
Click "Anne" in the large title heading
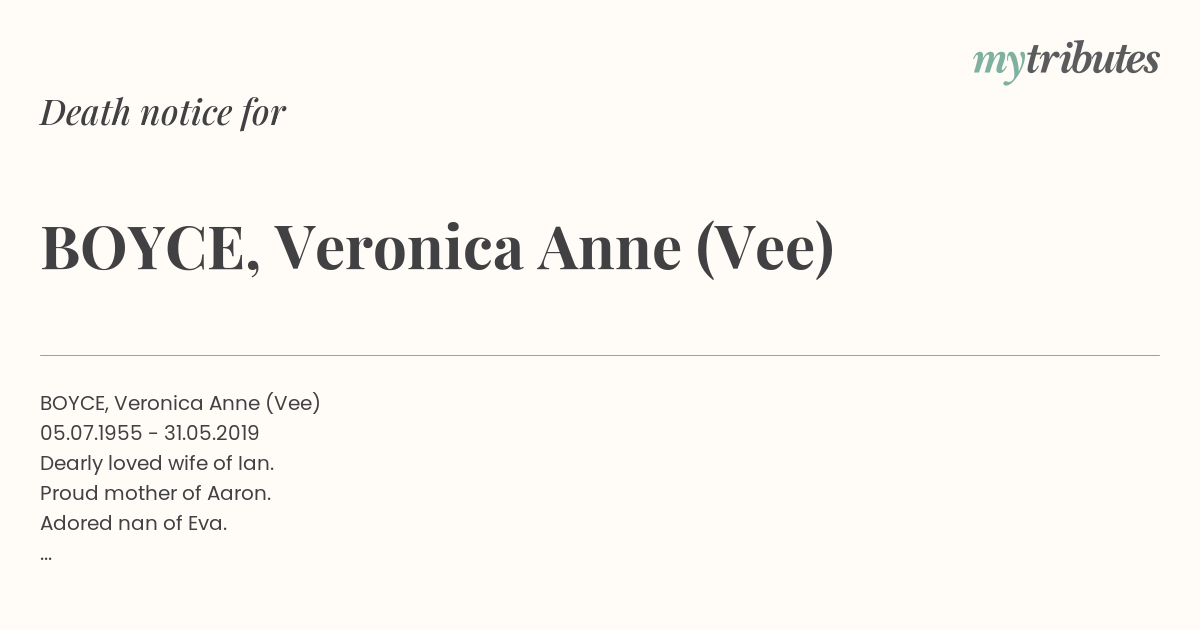(609, 248)
